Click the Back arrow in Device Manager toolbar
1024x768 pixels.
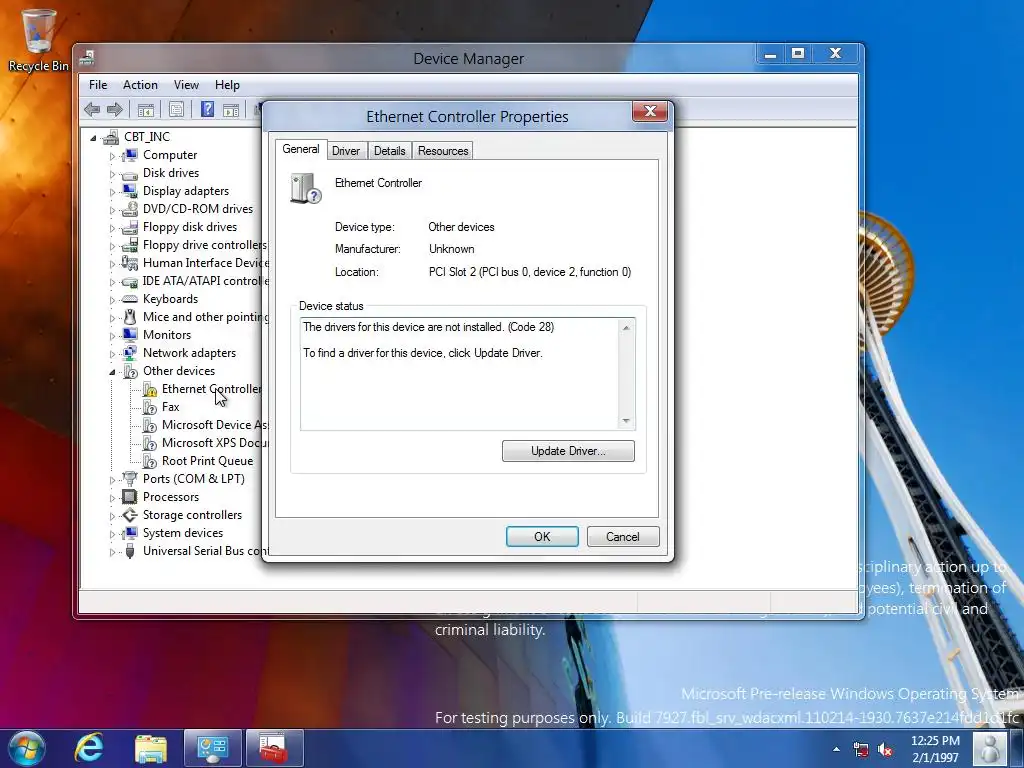click(x=92, y=110)
